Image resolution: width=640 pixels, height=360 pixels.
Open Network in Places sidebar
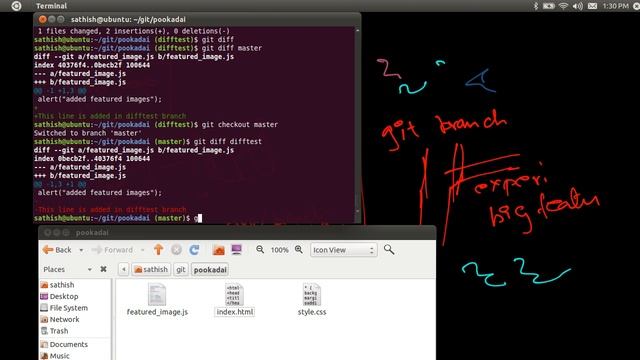click(60, 319)
